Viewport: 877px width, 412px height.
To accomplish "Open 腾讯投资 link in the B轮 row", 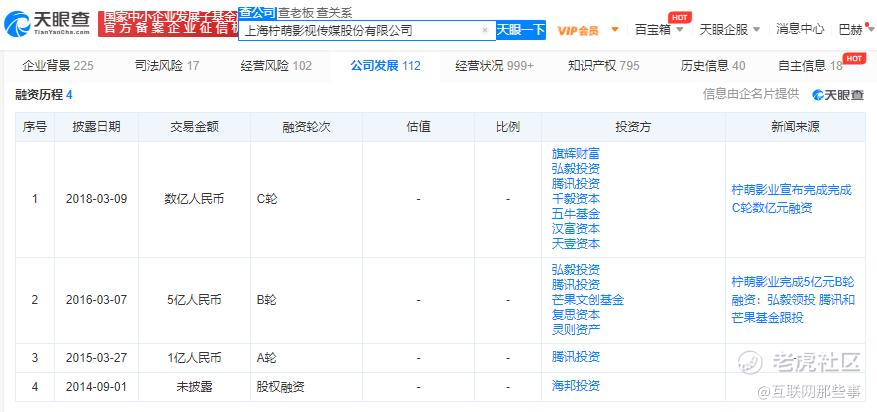I will point(576,285).
